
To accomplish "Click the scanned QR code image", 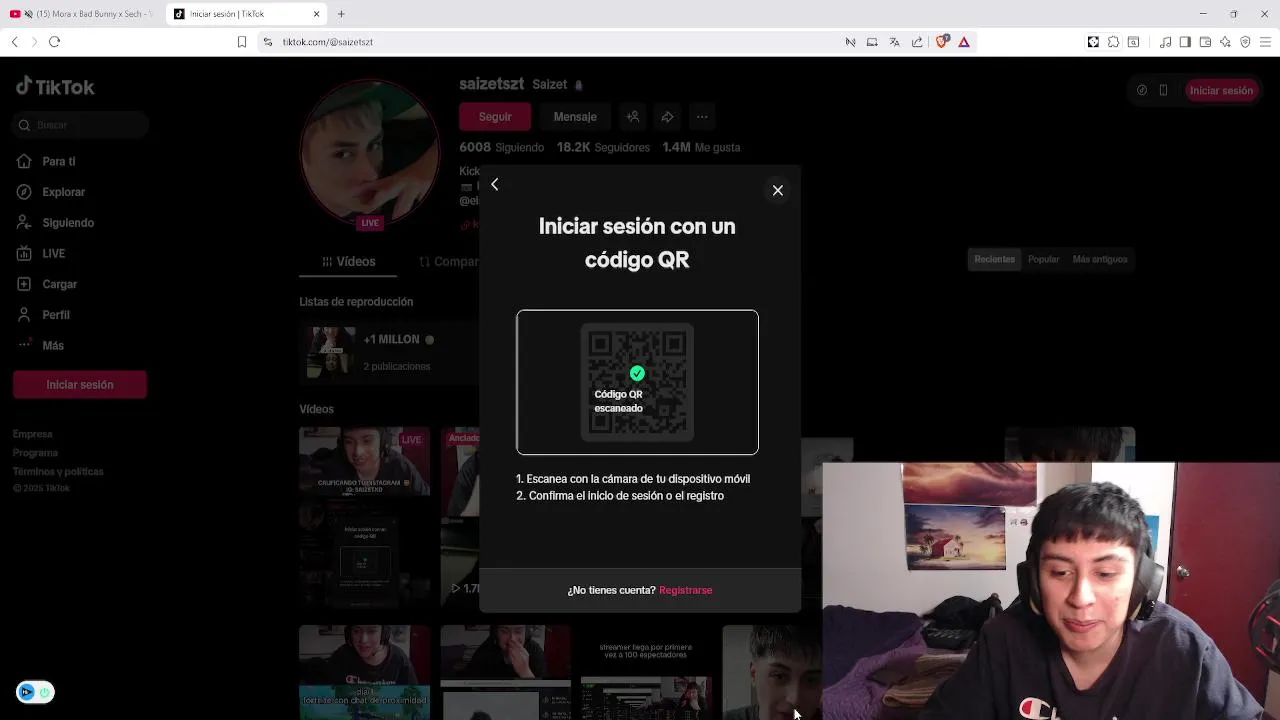I will point(637,382).
